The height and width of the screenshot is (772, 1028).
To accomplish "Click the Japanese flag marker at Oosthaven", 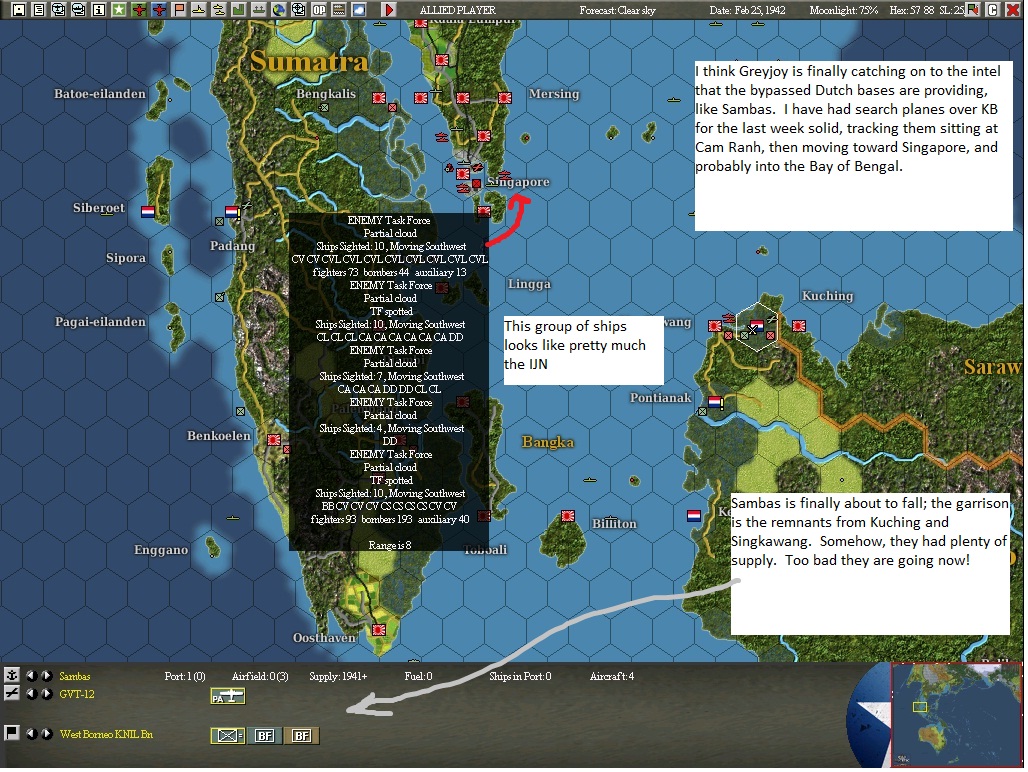I will (378, 629).
